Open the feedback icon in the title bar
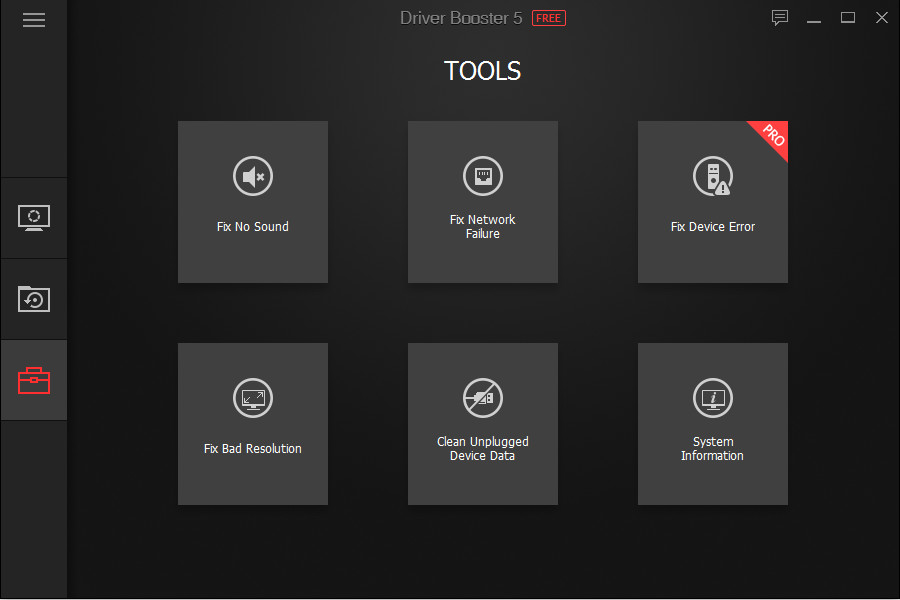This screenshot has height=600, width=900. click(780, 17)
